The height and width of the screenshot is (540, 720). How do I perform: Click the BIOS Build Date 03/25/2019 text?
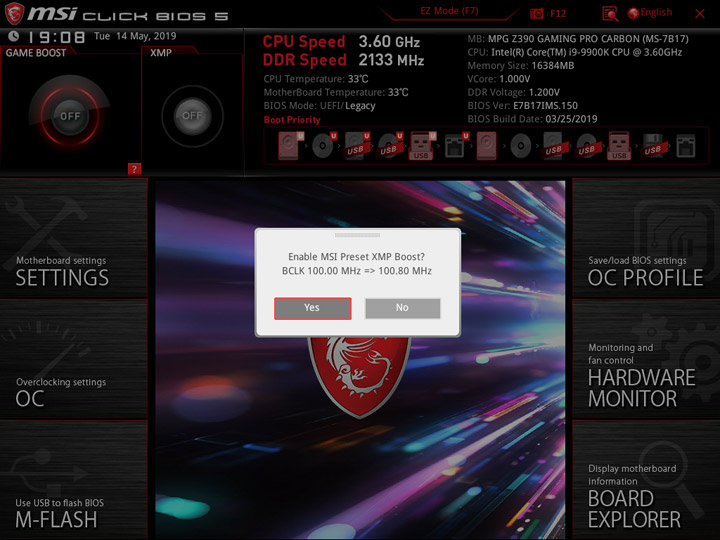532,119
